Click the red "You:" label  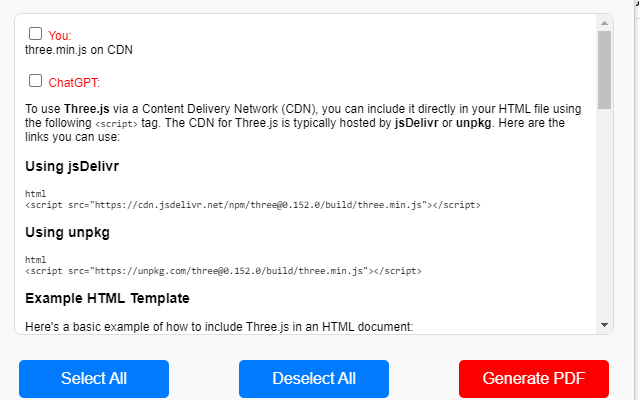[60, 35]
